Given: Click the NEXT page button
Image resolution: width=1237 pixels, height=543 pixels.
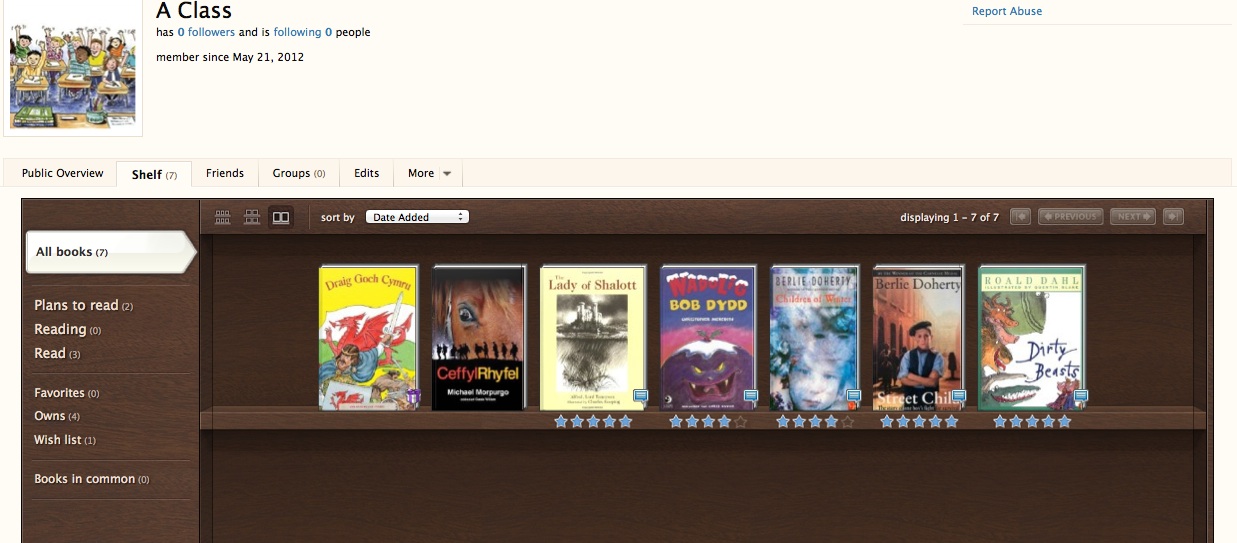Looking at the screenshot, I should 1133,216.
